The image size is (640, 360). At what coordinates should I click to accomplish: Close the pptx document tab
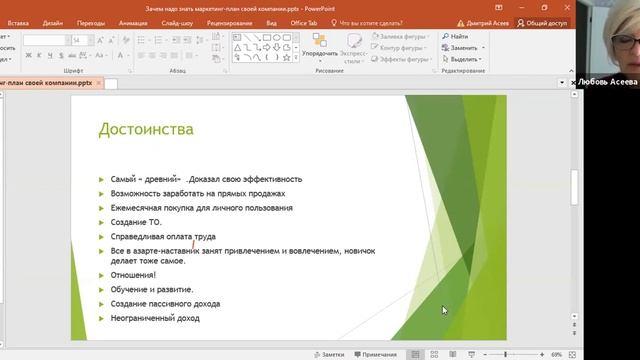click(x=98, y=83)
